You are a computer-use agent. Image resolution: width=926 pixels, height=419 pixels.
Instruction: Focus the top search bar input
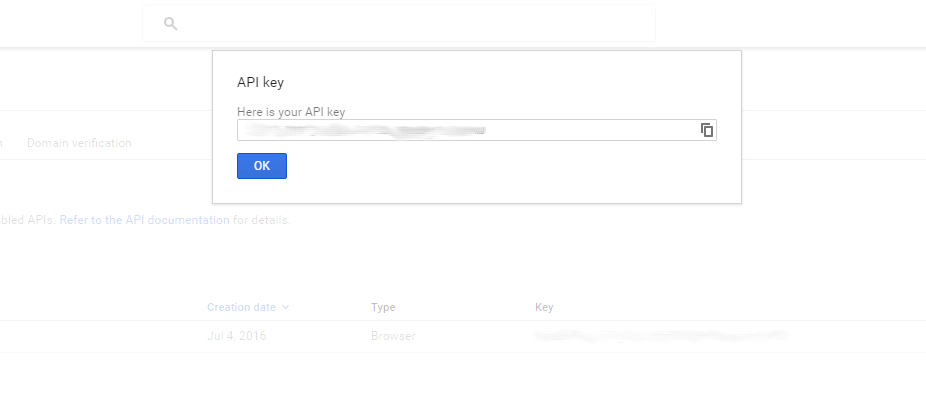(x=399, y=24)
